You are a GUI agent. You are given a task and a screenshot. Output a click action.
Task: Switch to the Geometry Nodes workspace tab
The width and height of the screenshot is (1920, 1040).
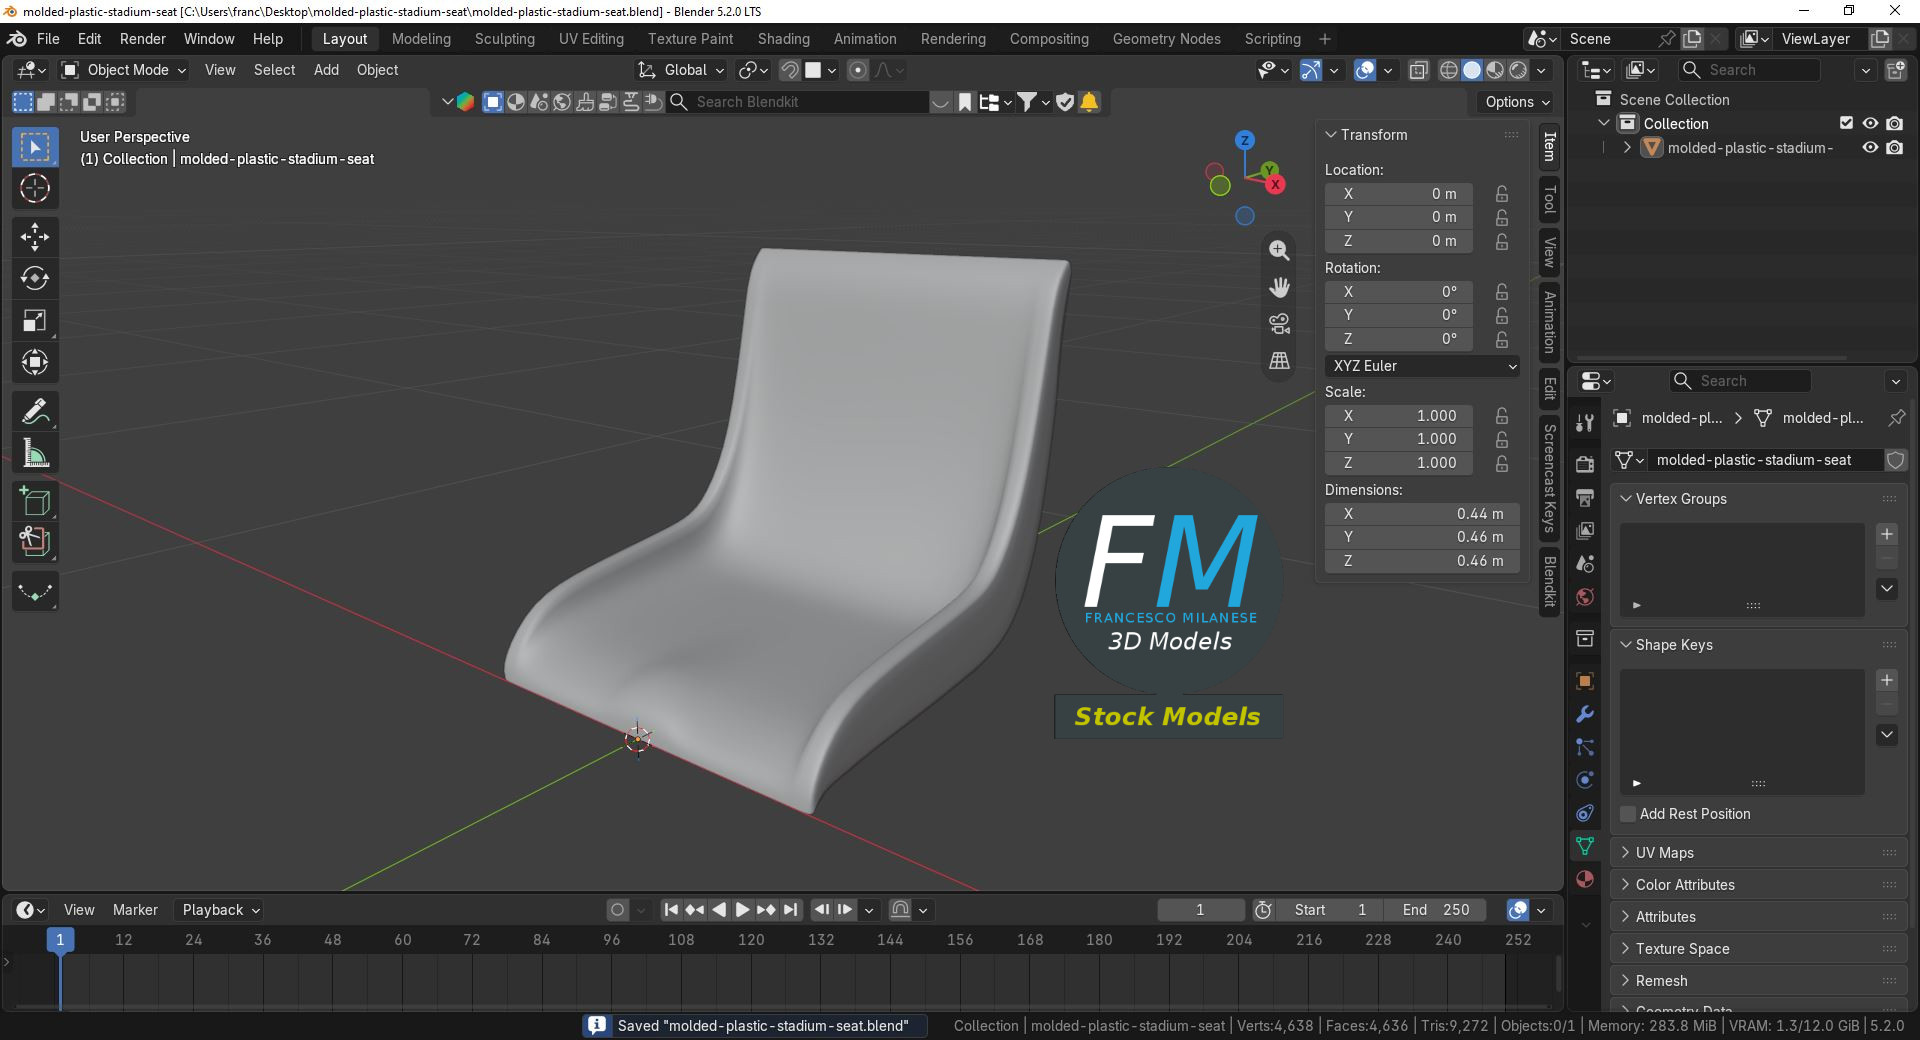1166,39
